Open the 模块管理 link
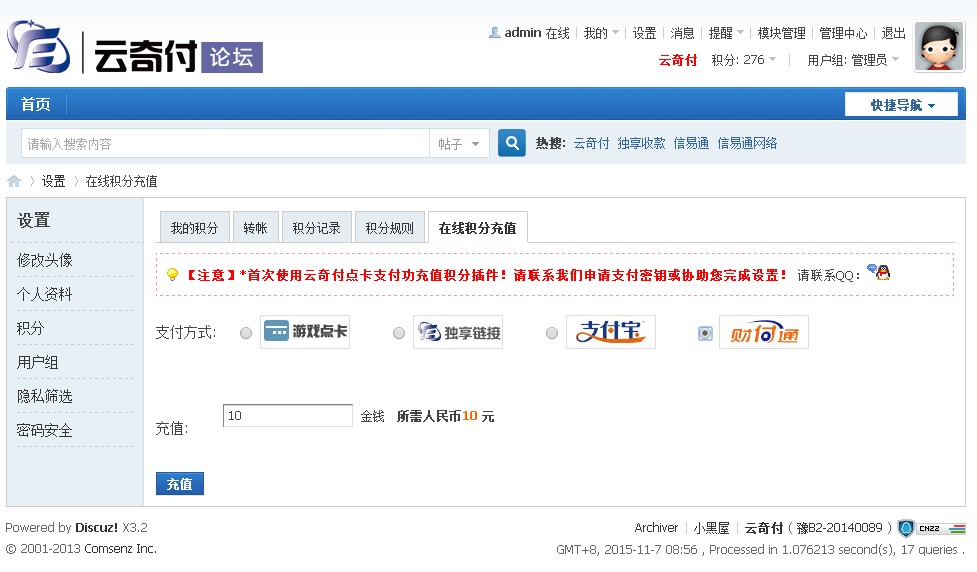This screenshot has width=977, height=572. coord(781,33)
